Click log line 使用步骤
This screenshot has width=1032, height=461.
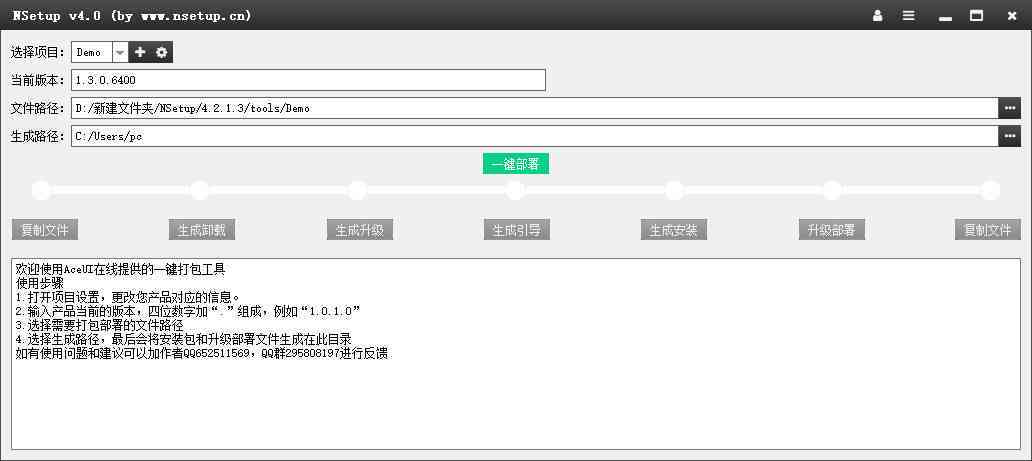39,284
